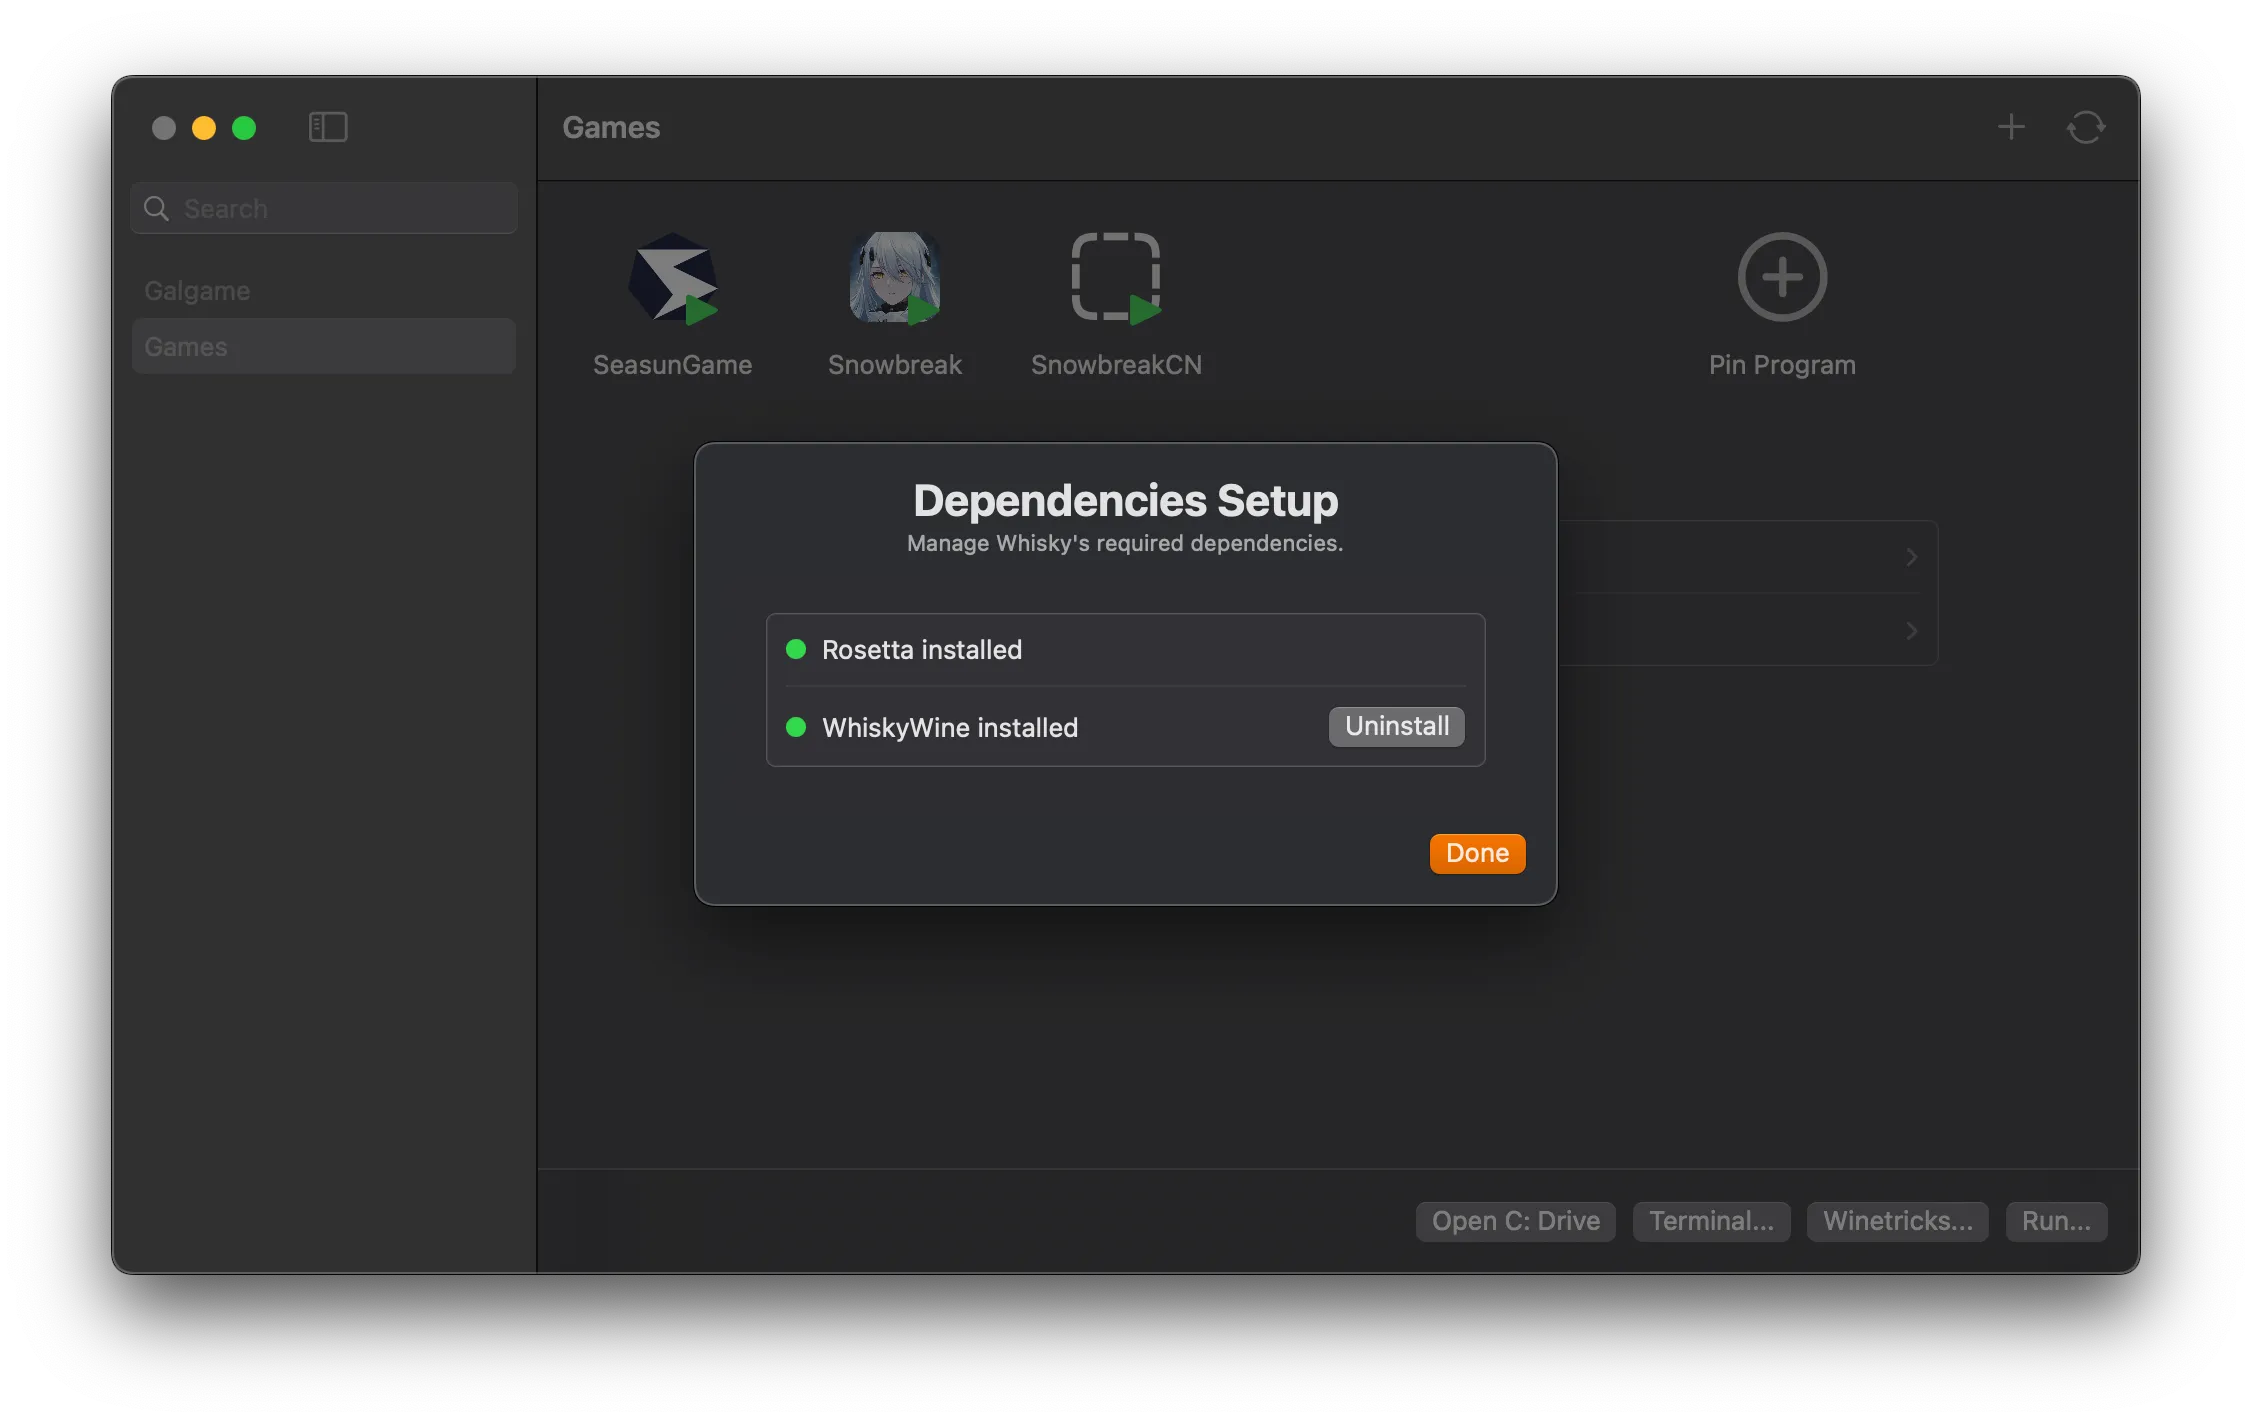This screenshot has height=1422, width=2252.
Task: Open the SeasunGame program icon
Action: (x=672, y=277)
